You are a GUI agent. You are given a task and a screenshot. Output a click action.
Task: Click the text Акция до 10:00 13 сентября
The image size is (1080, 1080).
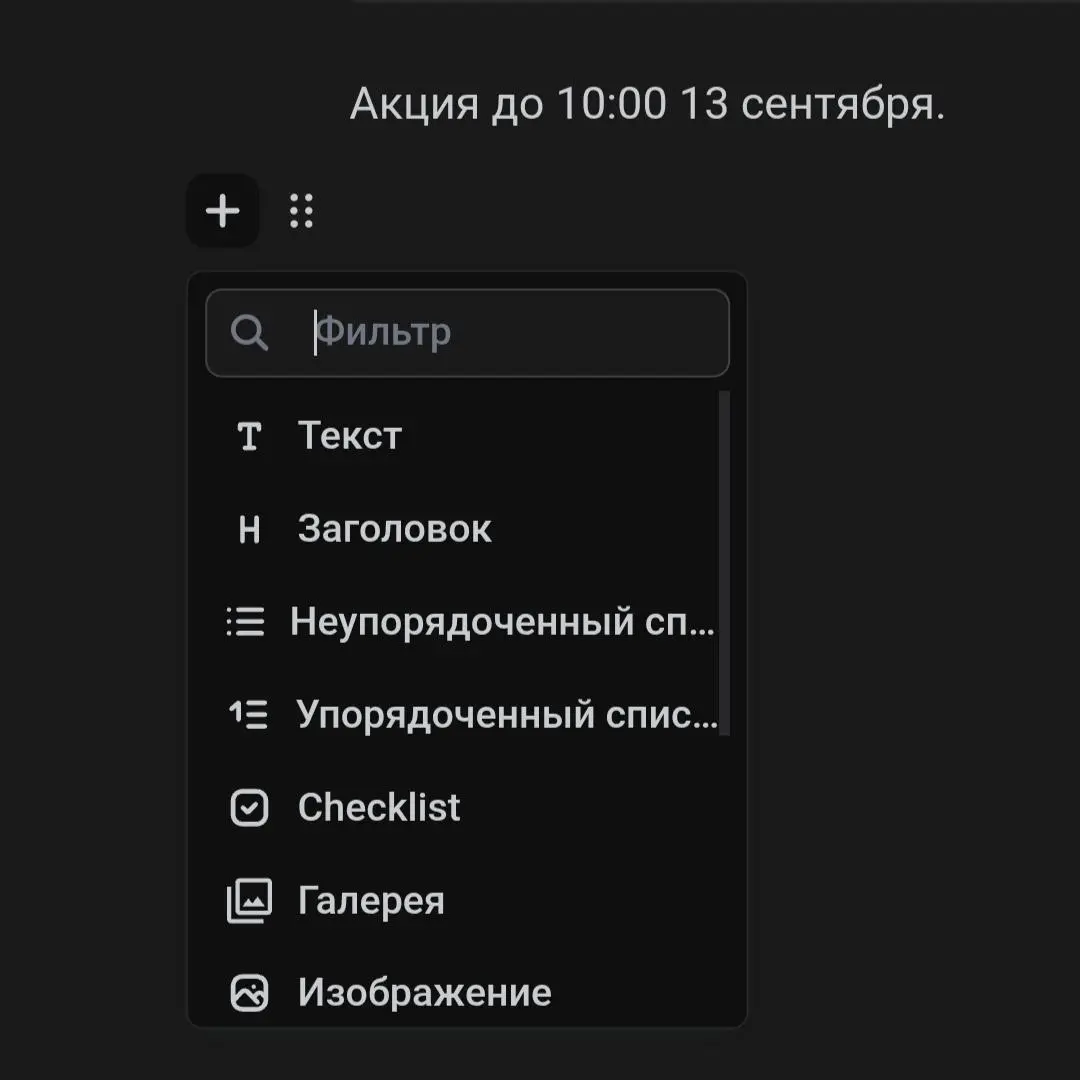click(647, 104)
